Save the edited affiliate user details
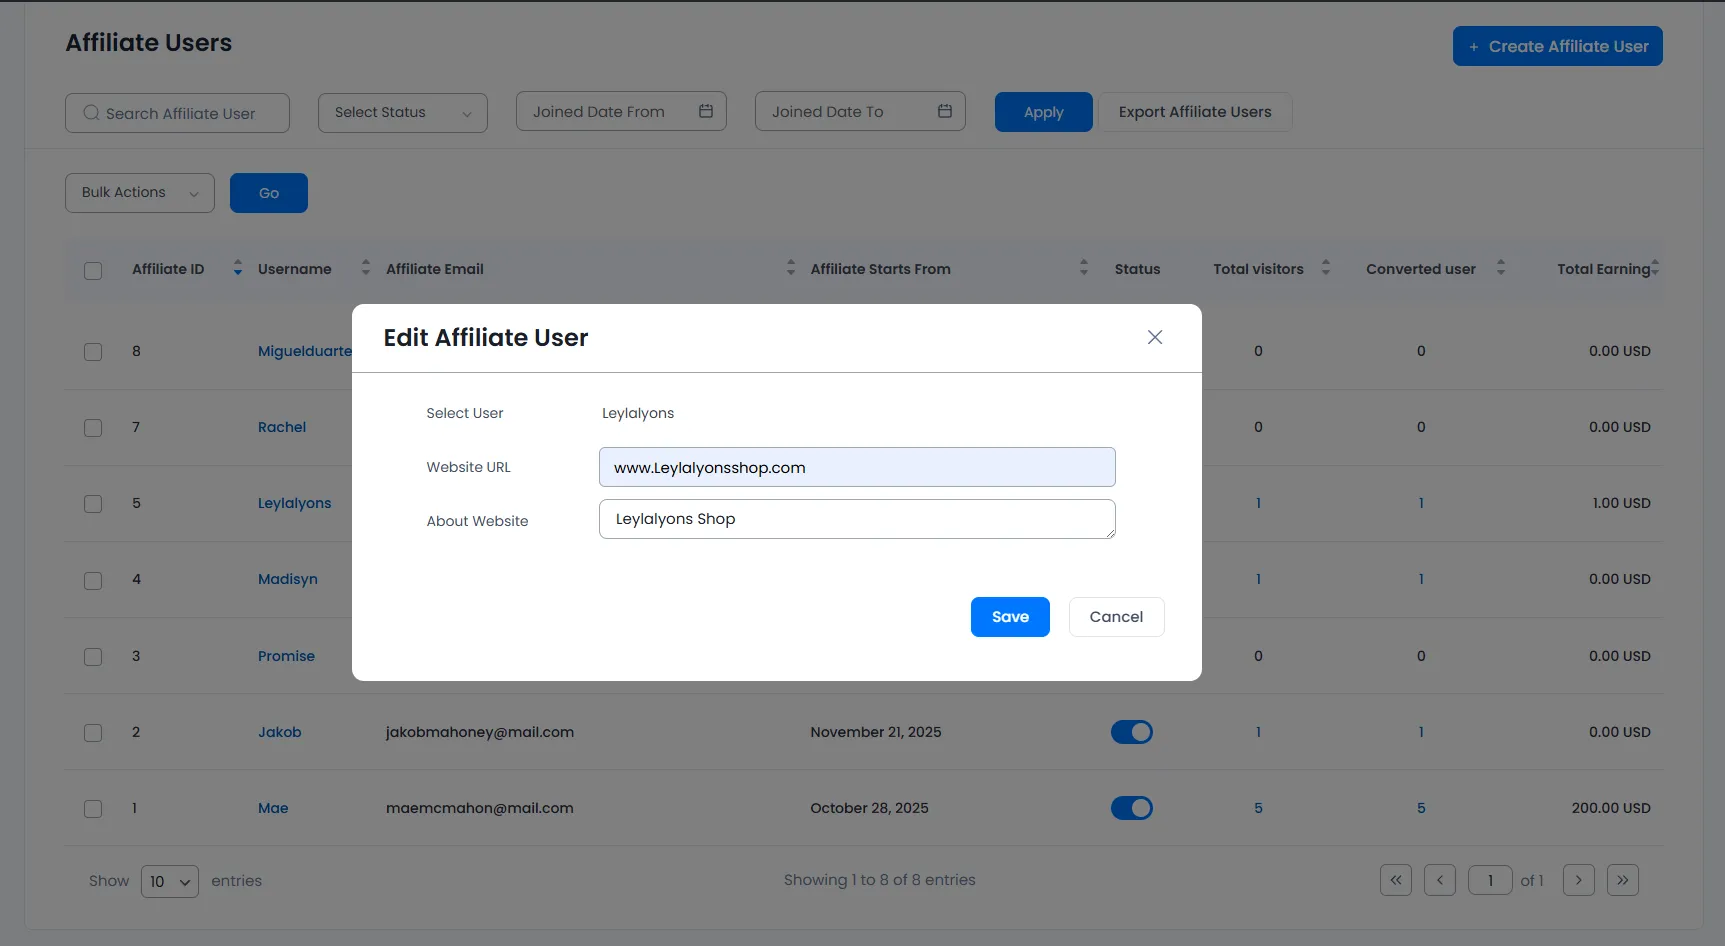Viewport: 1725px width, 946px height. pyautogui.click(x=1009, y=617)
